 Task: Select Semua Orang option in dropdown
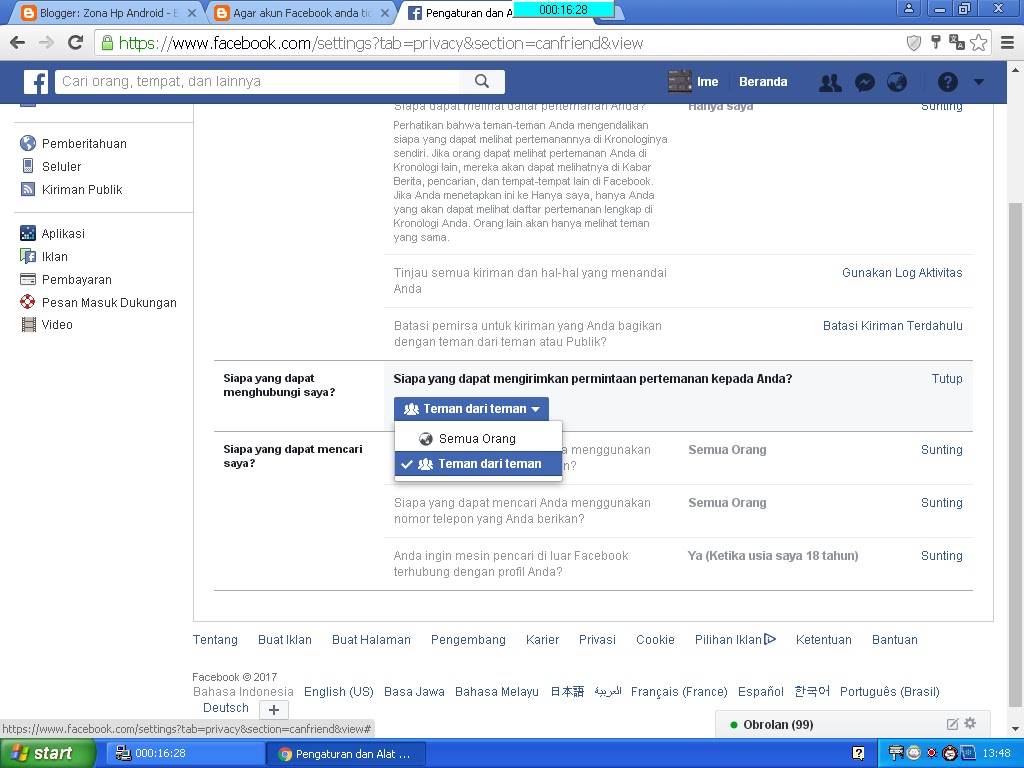478,439
